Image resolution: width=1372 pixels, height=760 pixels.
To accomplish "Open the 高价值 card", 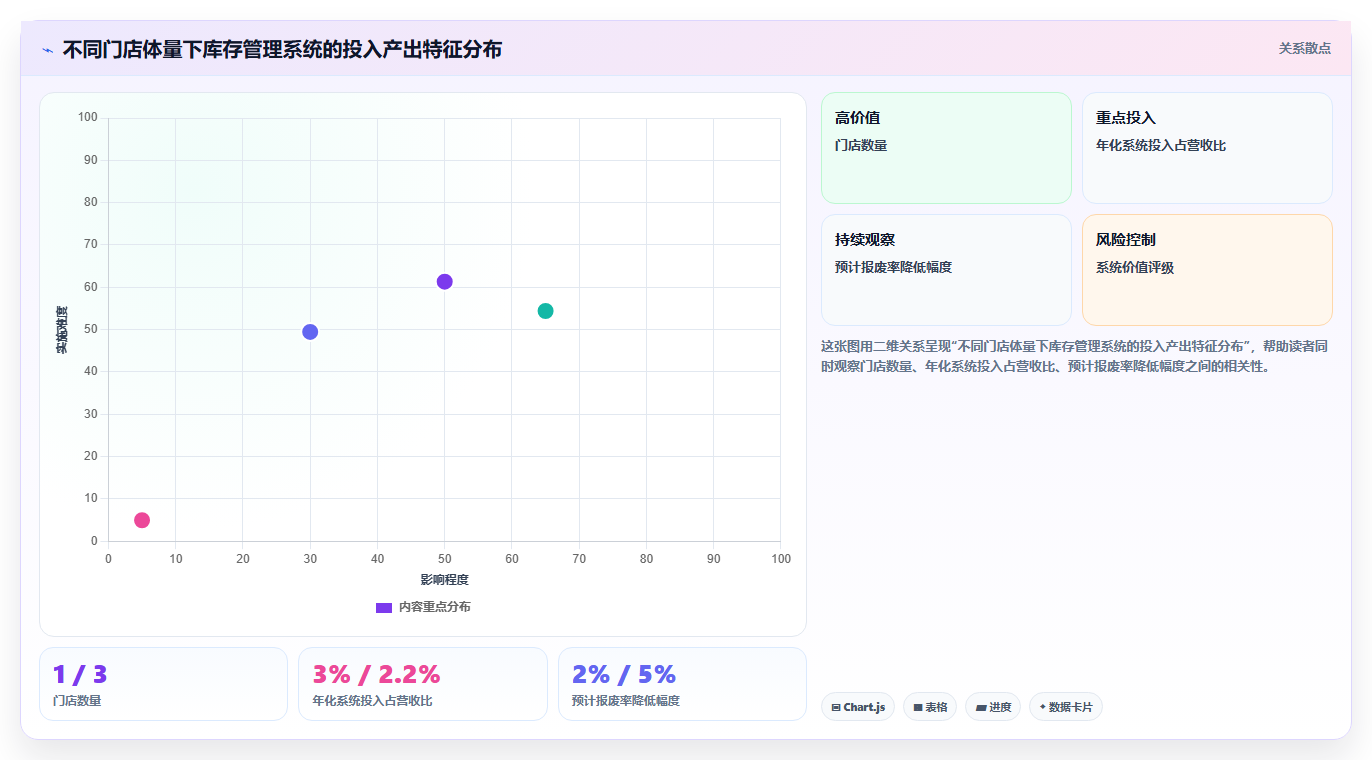I will 946,148.
